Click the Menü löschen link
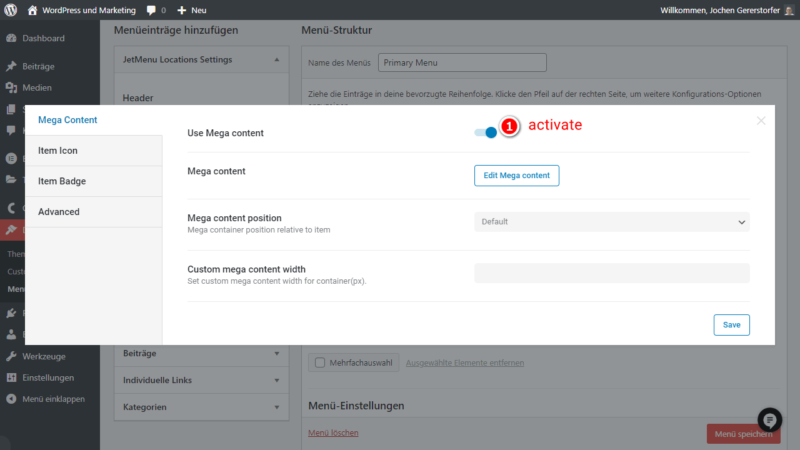The image size is (800, 450). 333,433
